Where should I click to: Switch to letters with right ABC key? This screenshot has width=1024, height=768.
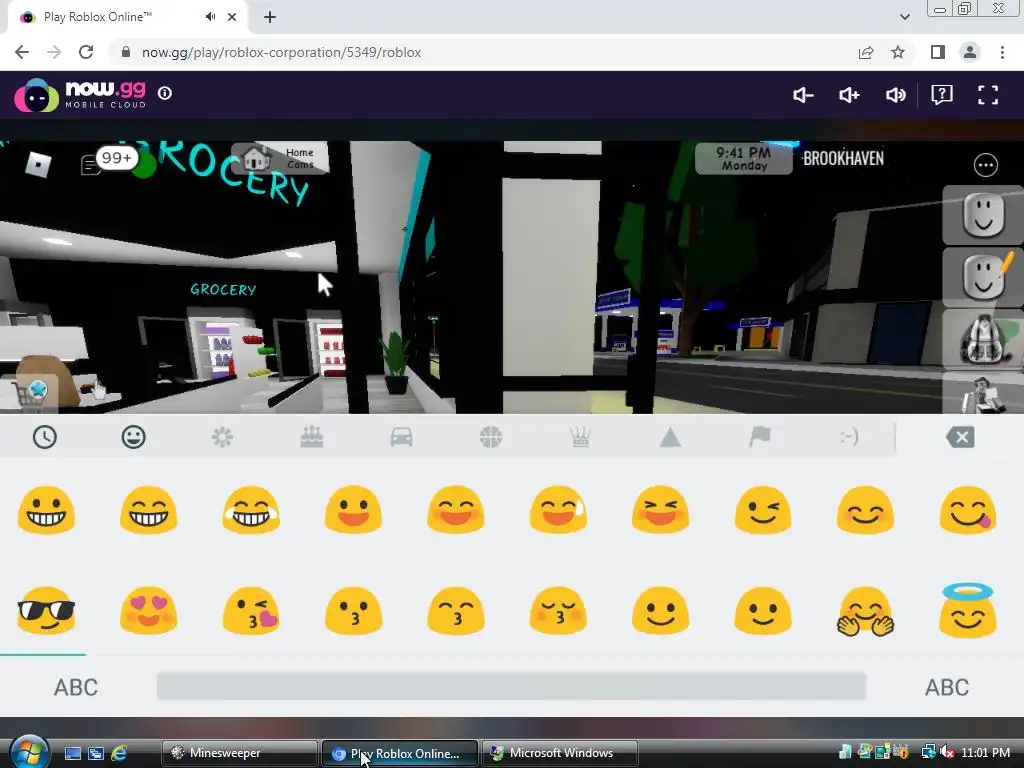(x=947, y=687)
